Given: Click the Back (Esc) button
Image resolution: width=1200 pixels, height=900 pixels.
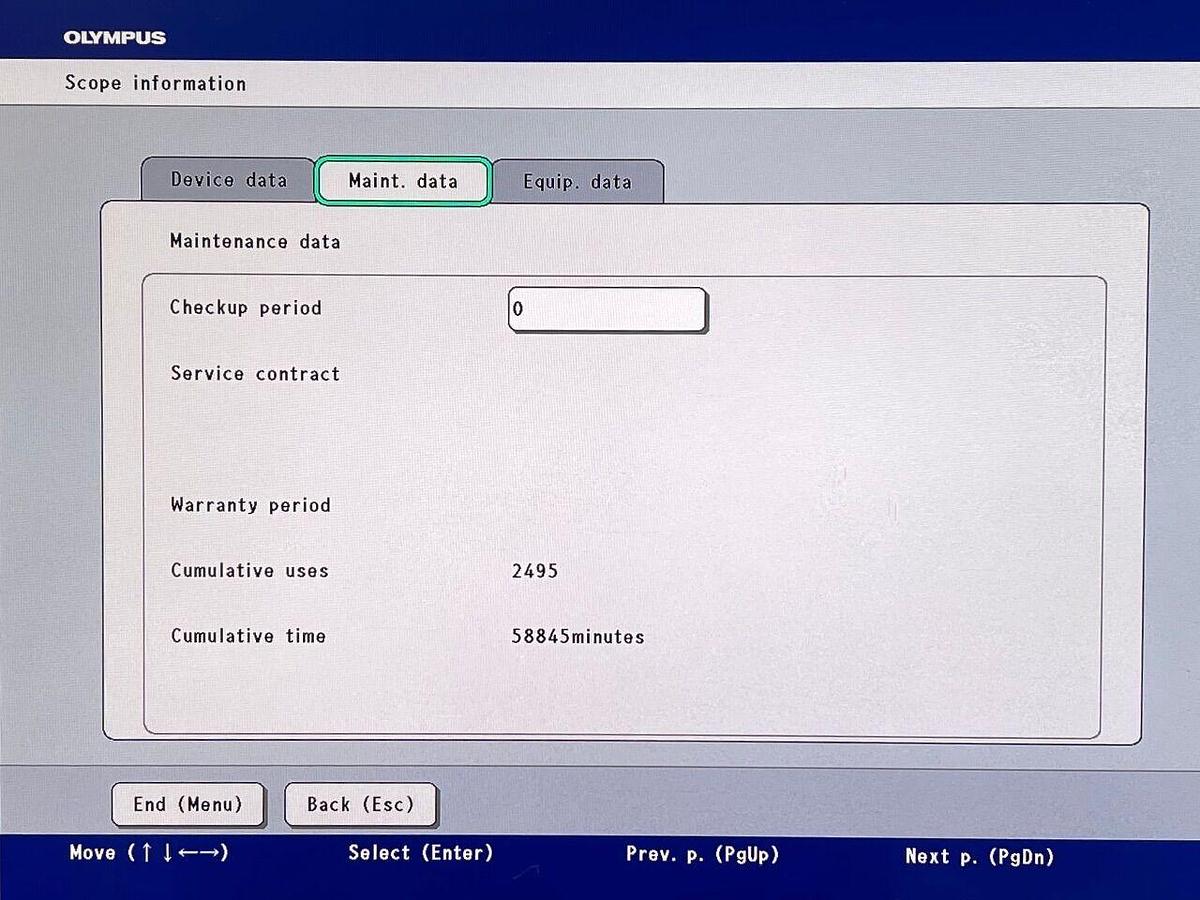Looking at the screenshot, I should click(x=360, y=804).
